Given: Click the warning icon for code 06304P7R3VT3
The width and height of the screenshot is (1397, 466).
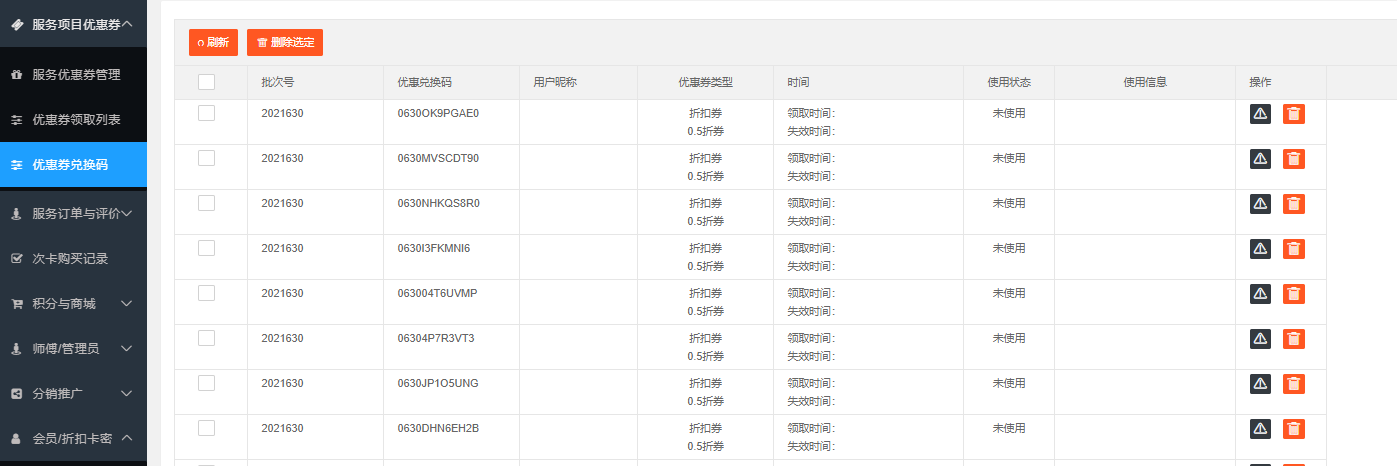Looking at the screenshot, I should coord(1260,339).
